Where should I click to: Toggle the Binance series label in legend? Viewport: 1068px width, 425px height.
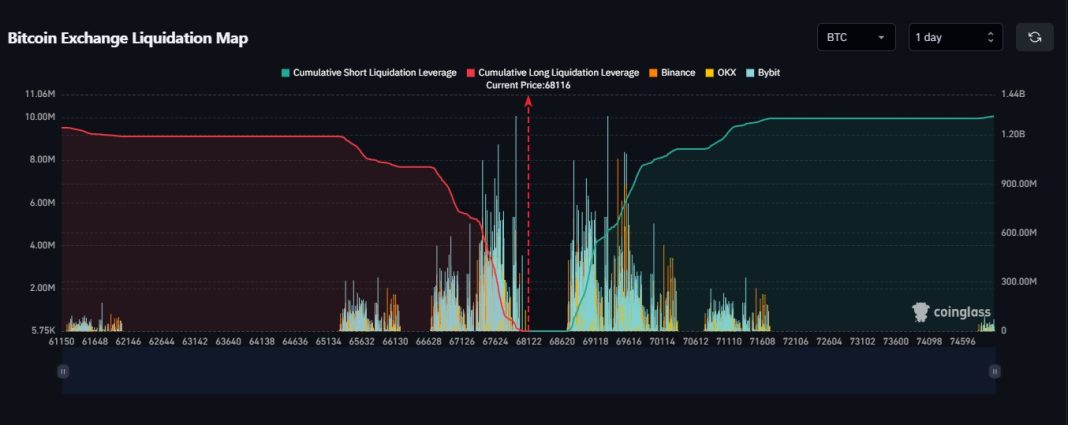tap(678, 73)
